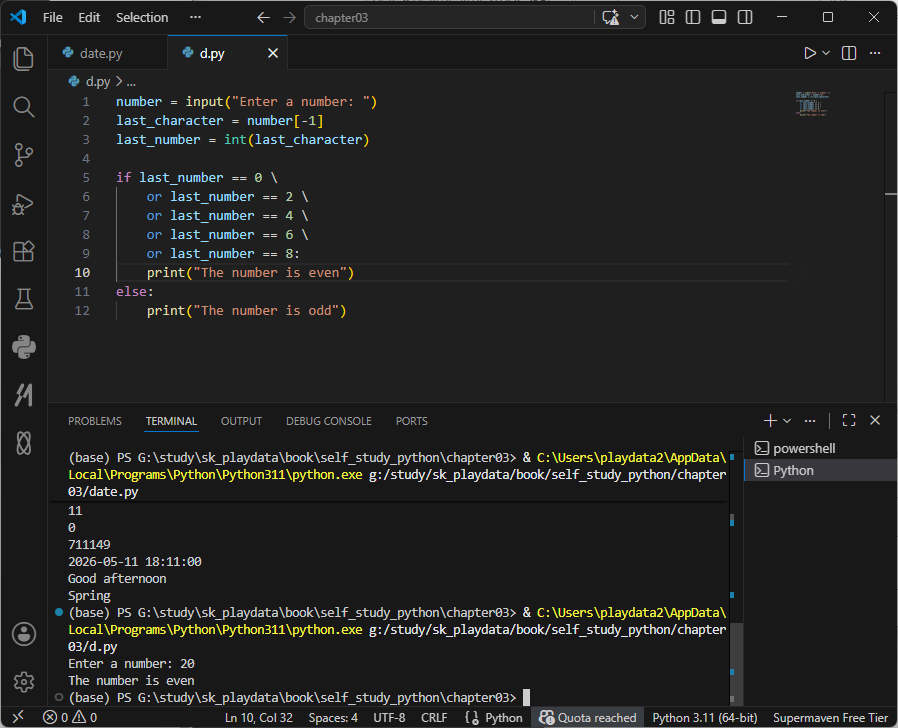Expand the Copilot dropdown chevron
The height and width of the screenshot is (728, 898).
(634, 18)
